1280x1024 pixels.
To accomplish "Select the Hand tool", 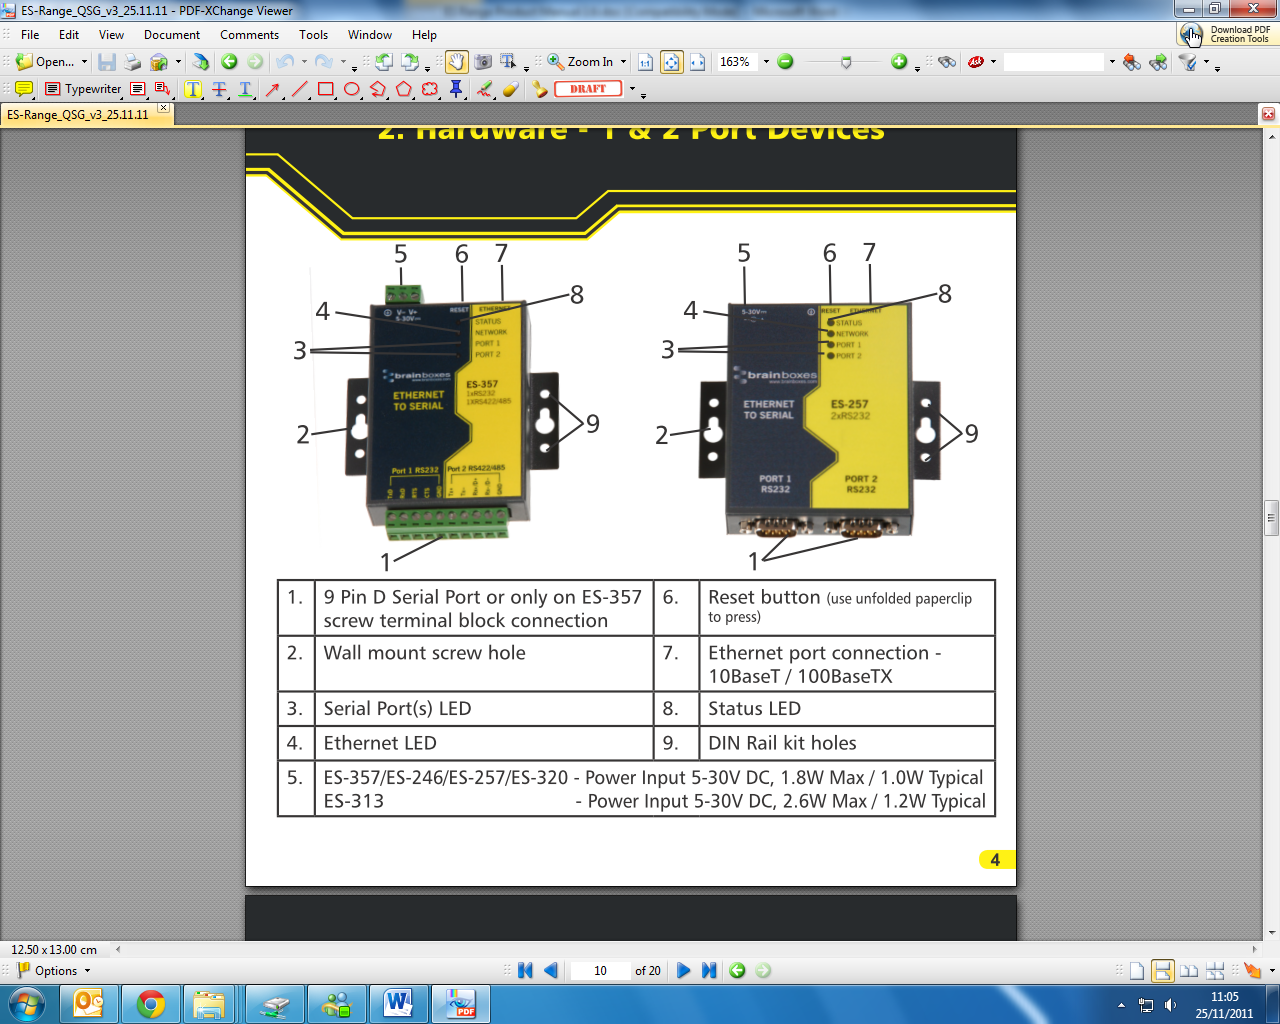I will tap(456, 61).
